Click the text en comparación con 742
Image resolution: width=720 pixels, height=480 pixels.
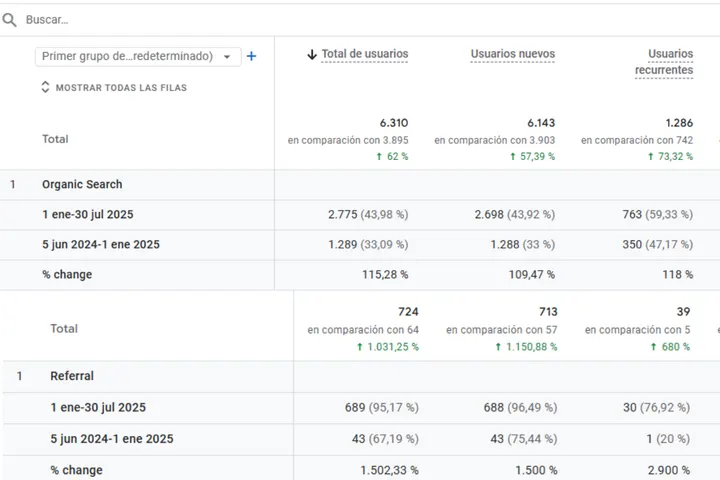(x=637, y=140)
